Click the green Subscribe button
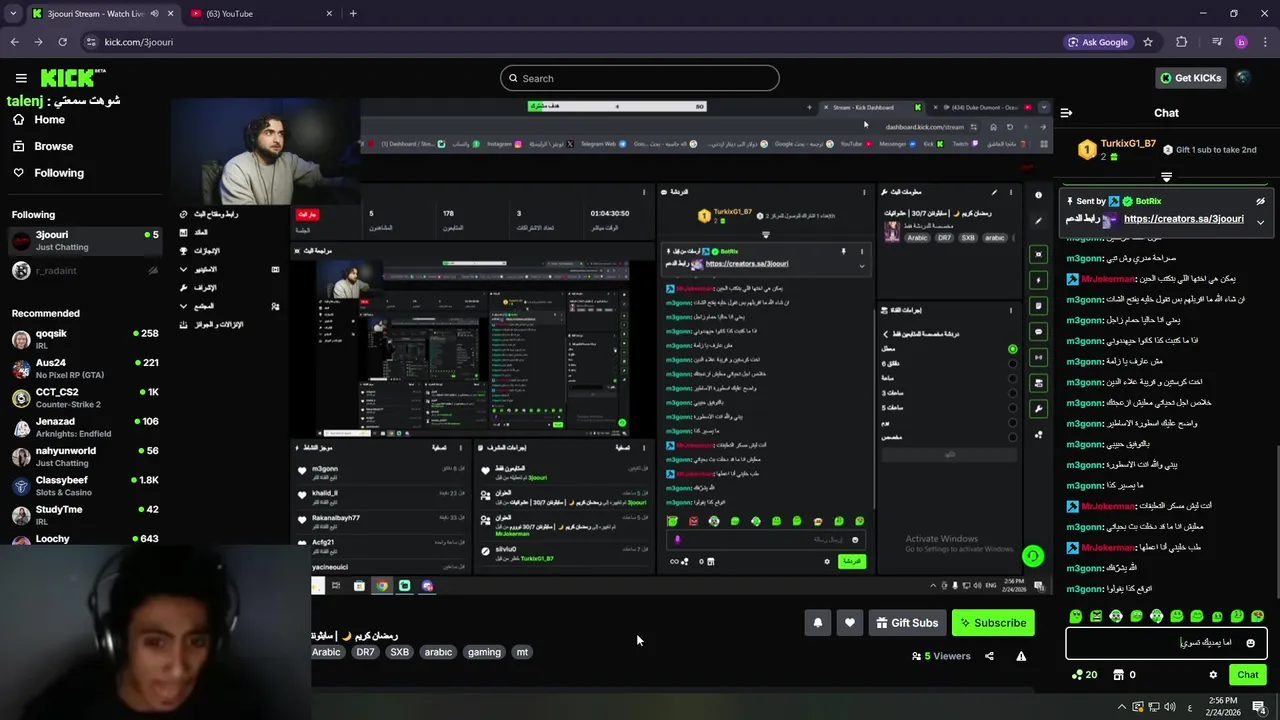This screenshot has height=720, width=1280. [993, 623]
